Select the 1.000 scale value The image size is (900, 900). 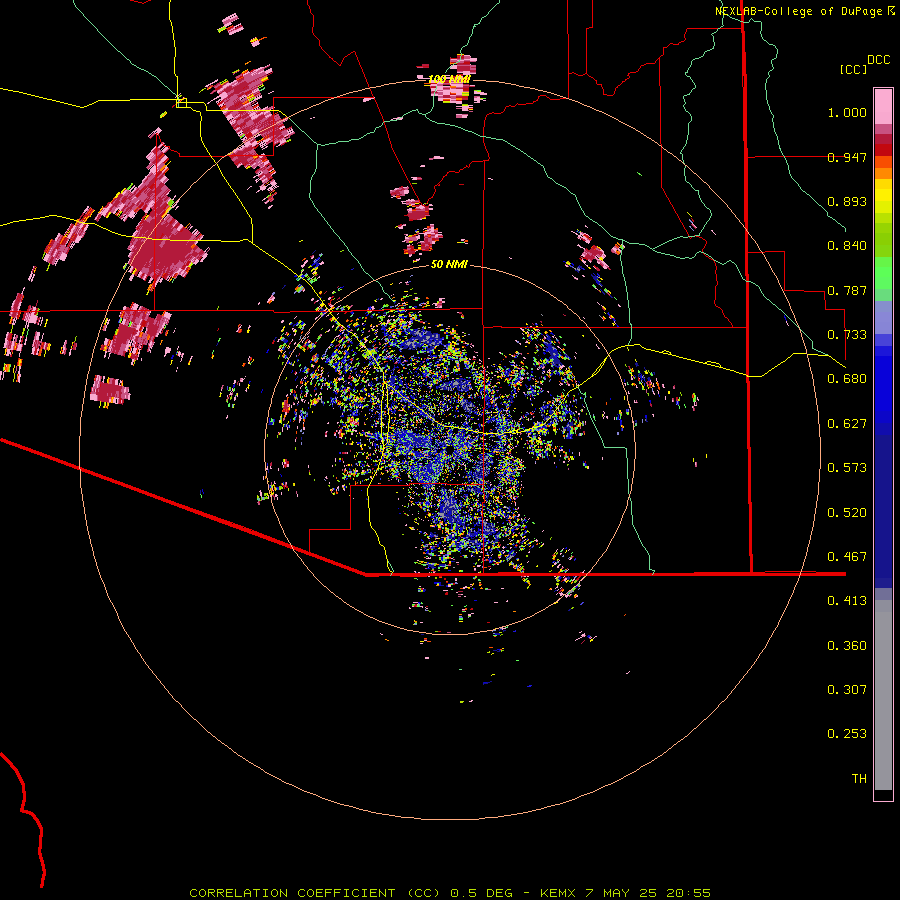pyautogui.click(x=847, y=112)
